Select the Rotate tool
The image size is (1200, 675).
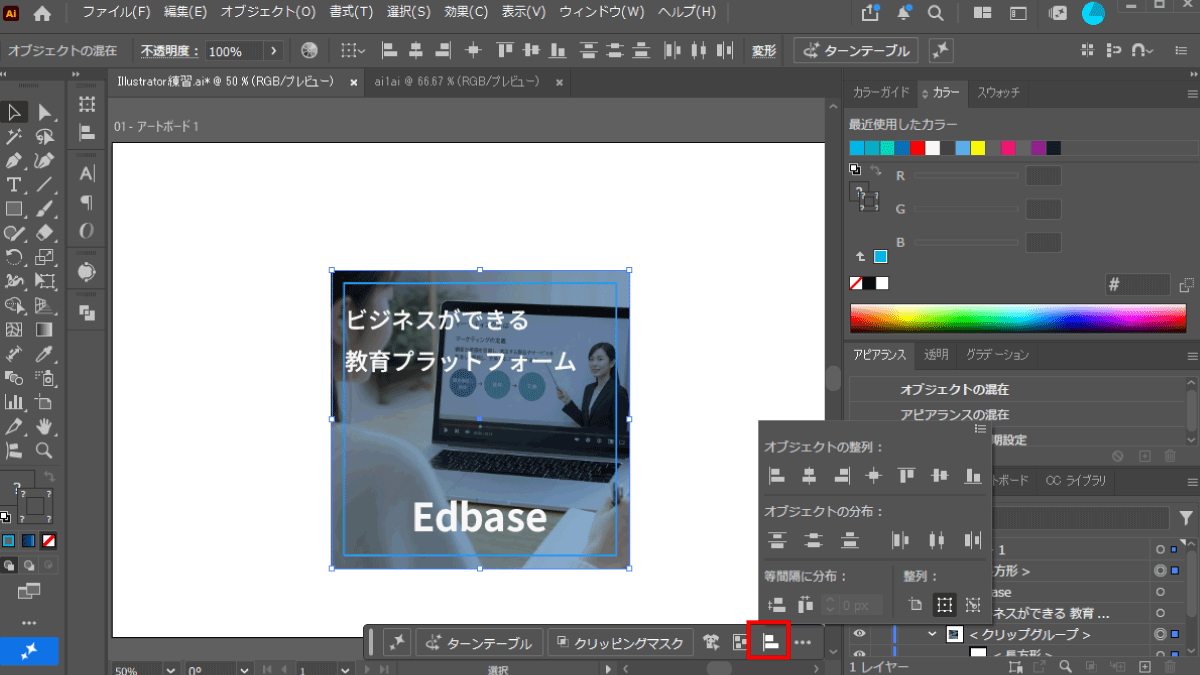tap(14, 258)
